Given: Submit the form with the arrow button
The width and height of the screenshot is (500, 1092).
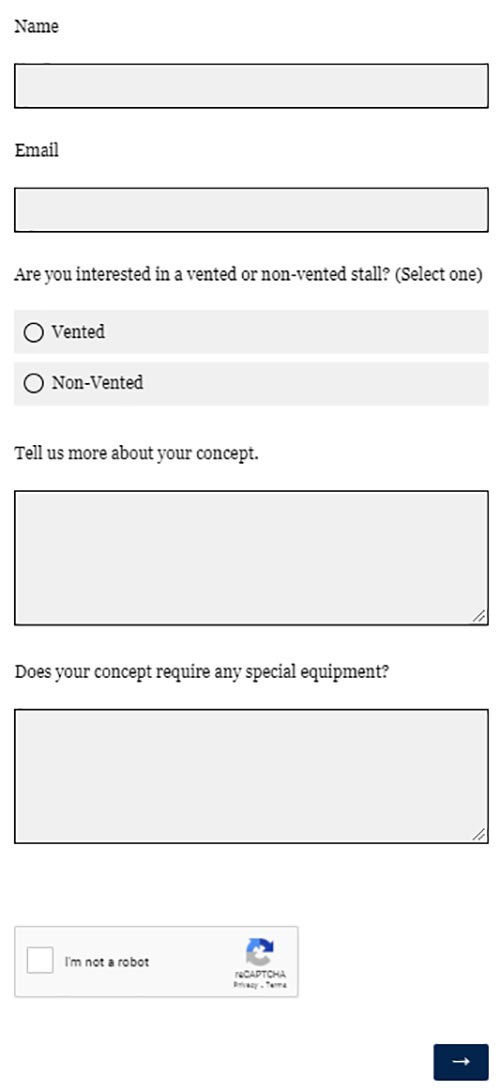Looking at the screenshot, I should point(461,1061).
